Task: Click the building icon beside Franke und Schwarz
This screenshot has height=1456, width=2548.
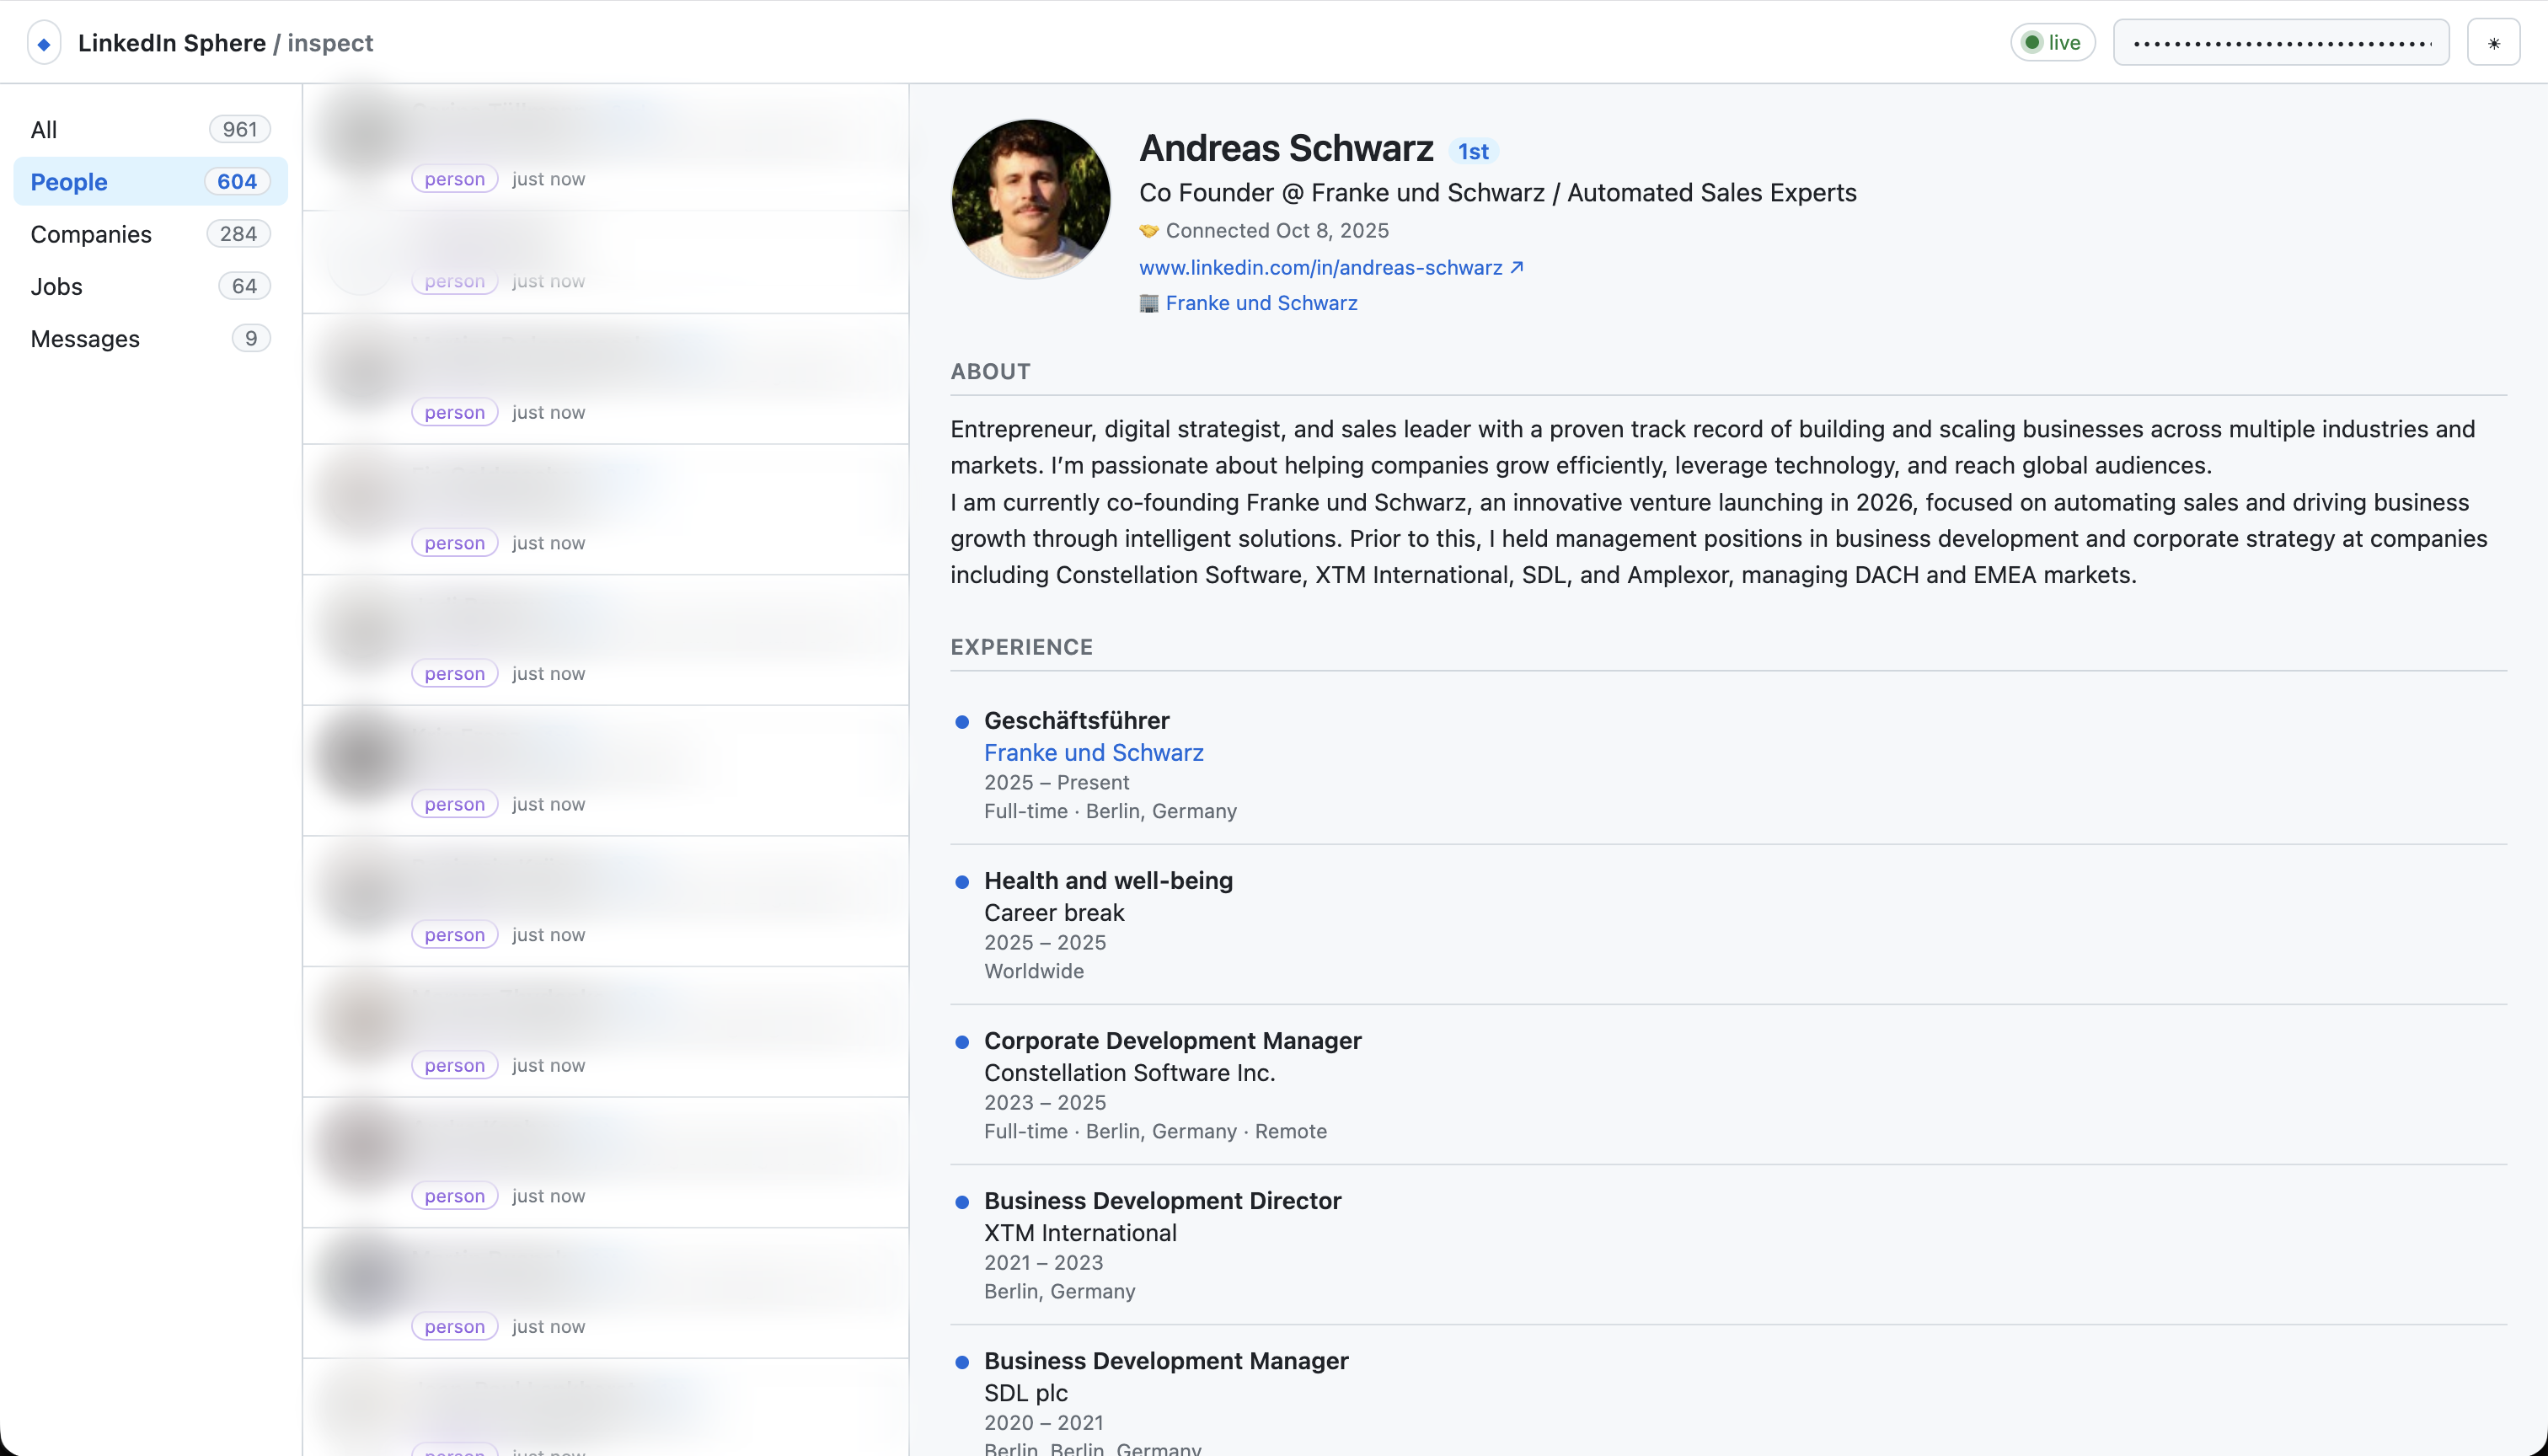Action: coord(1148,303)
